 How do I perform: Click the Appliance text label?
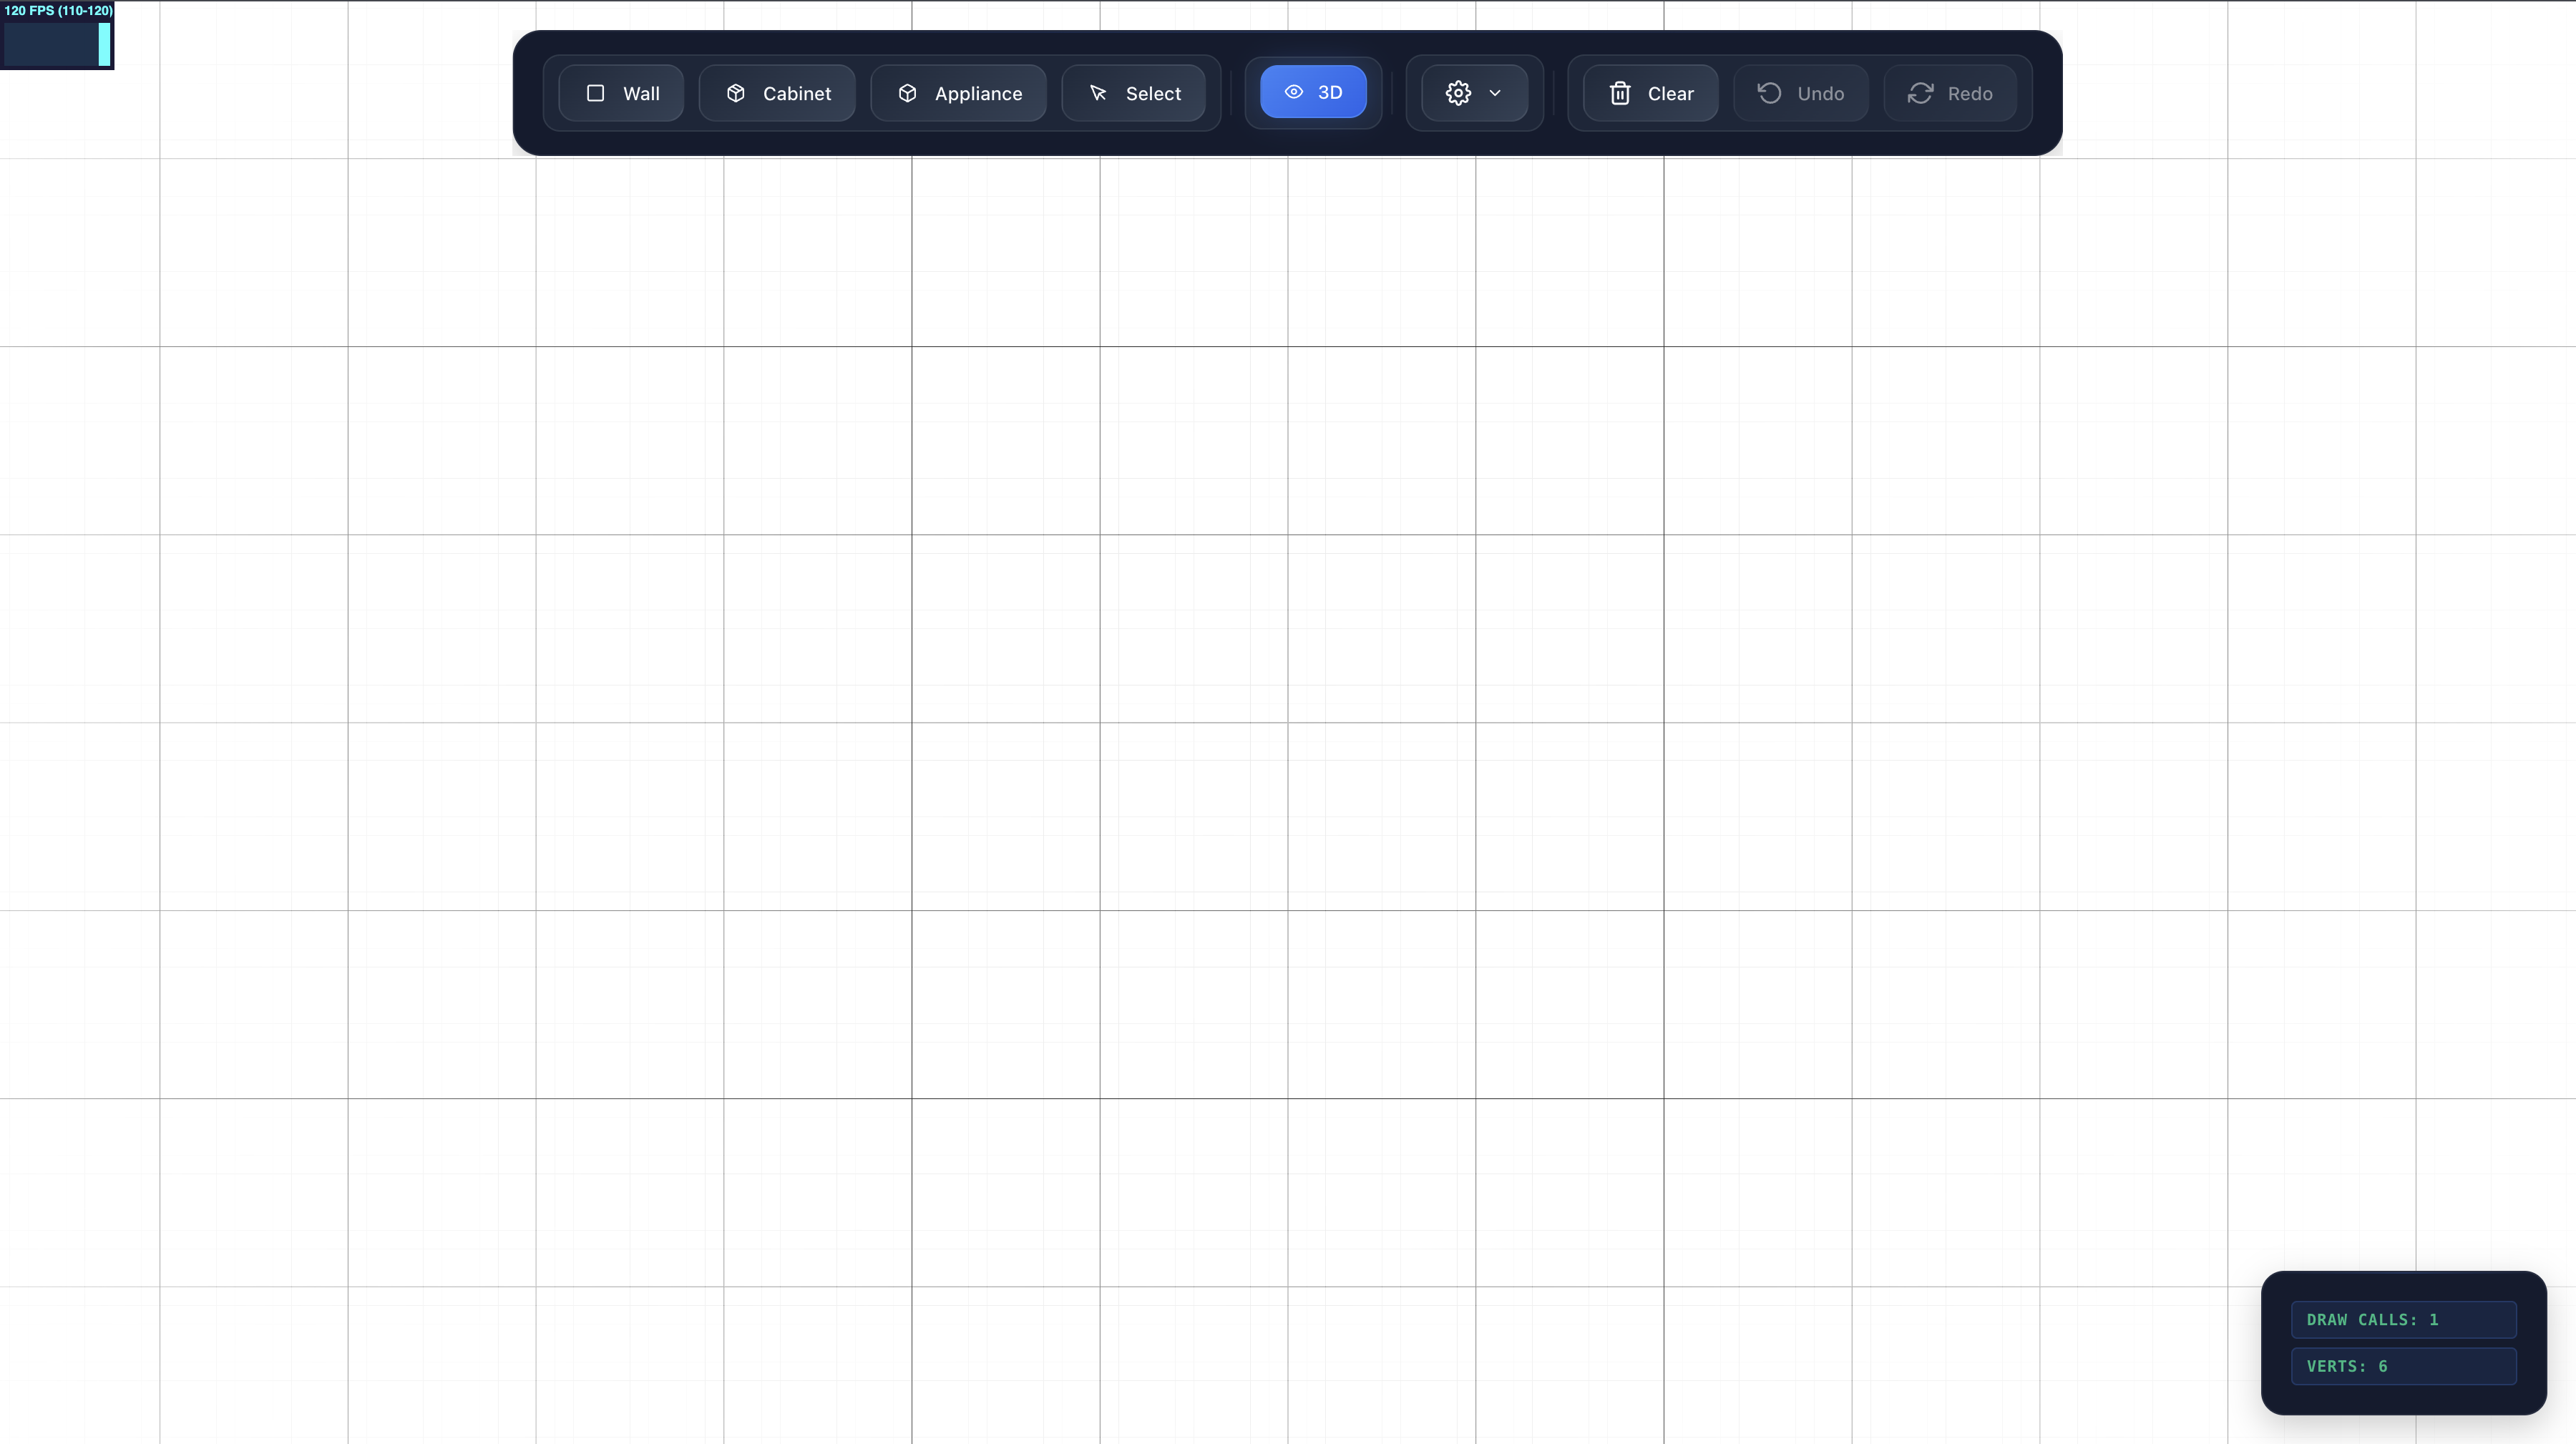(978, 93)
